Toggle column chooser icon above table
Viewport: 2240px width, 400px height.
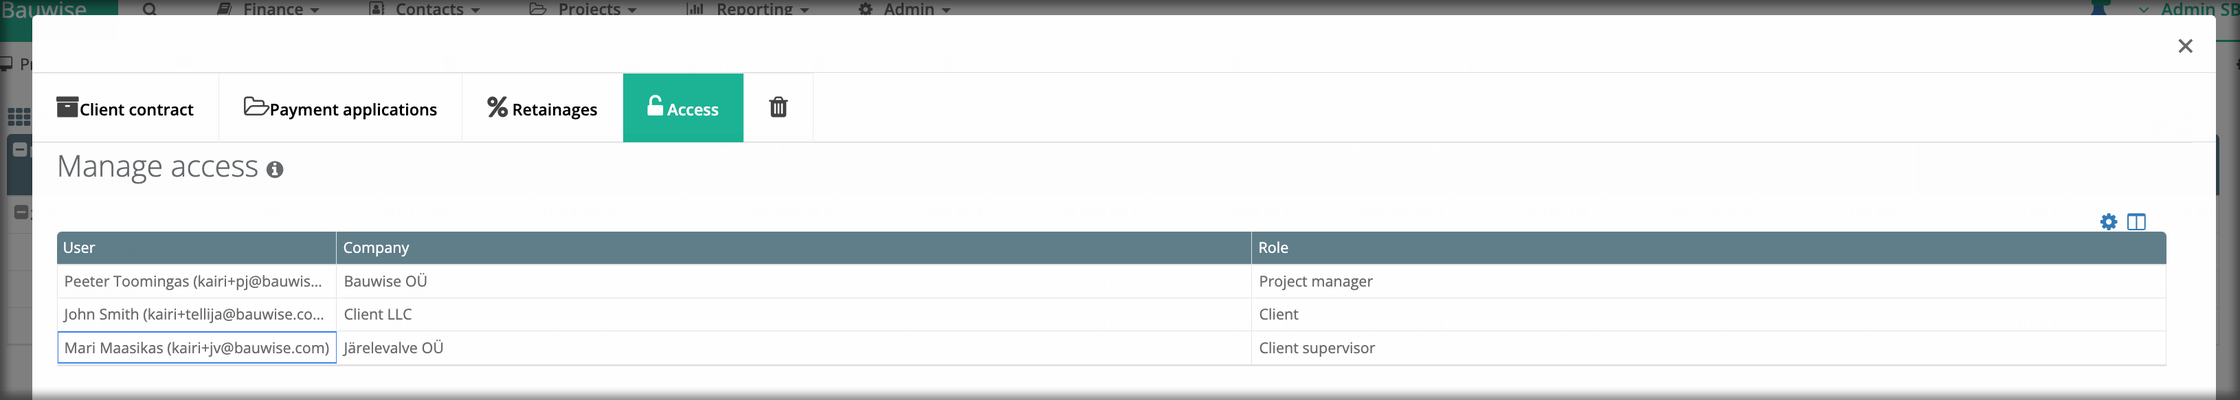[x=2136, y=222]
